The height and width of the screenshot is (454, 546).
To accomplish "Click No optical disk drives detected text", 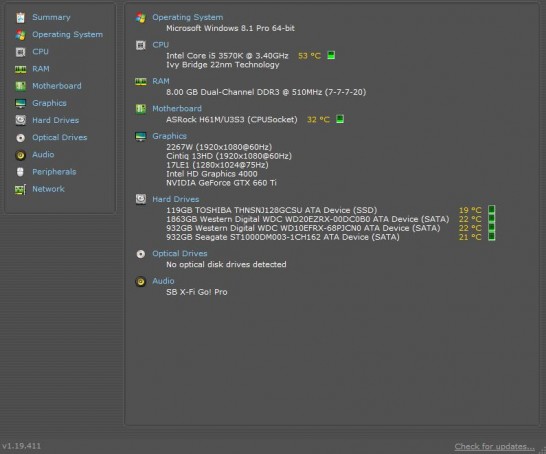I will (x=226, y=265).
